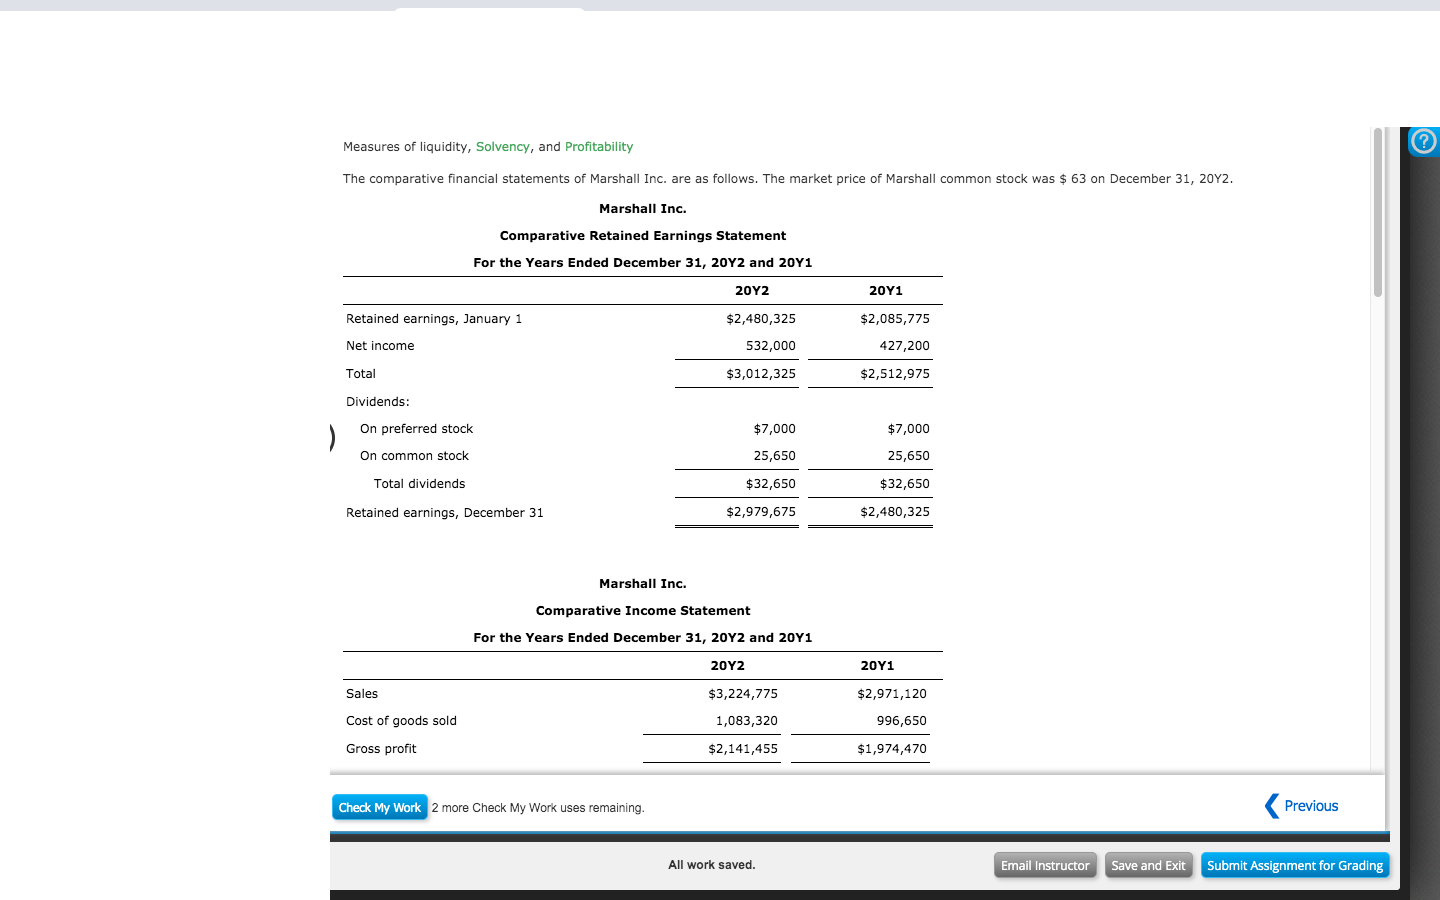The image size is (1440, 900).
Task: Open the Solvency glossary link
Action: 503,146
